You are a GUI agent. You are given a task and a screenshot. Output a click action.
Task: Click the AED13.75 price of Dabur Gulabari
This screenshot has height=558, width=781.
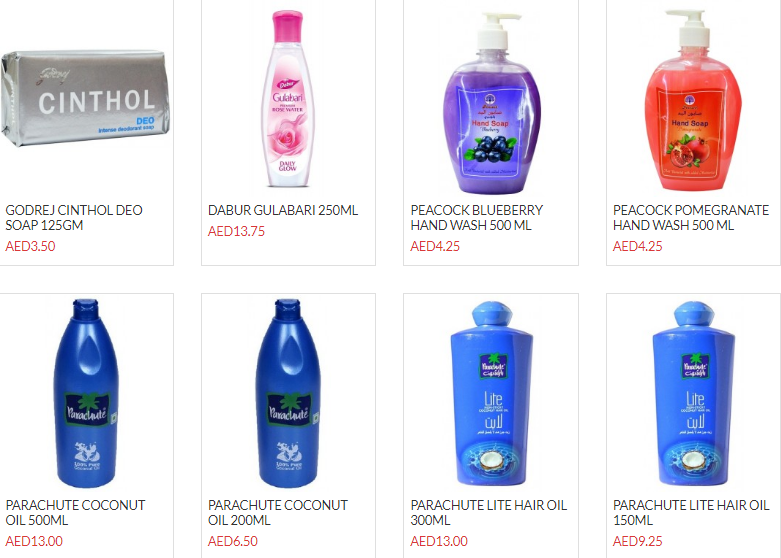coord(236,231)
